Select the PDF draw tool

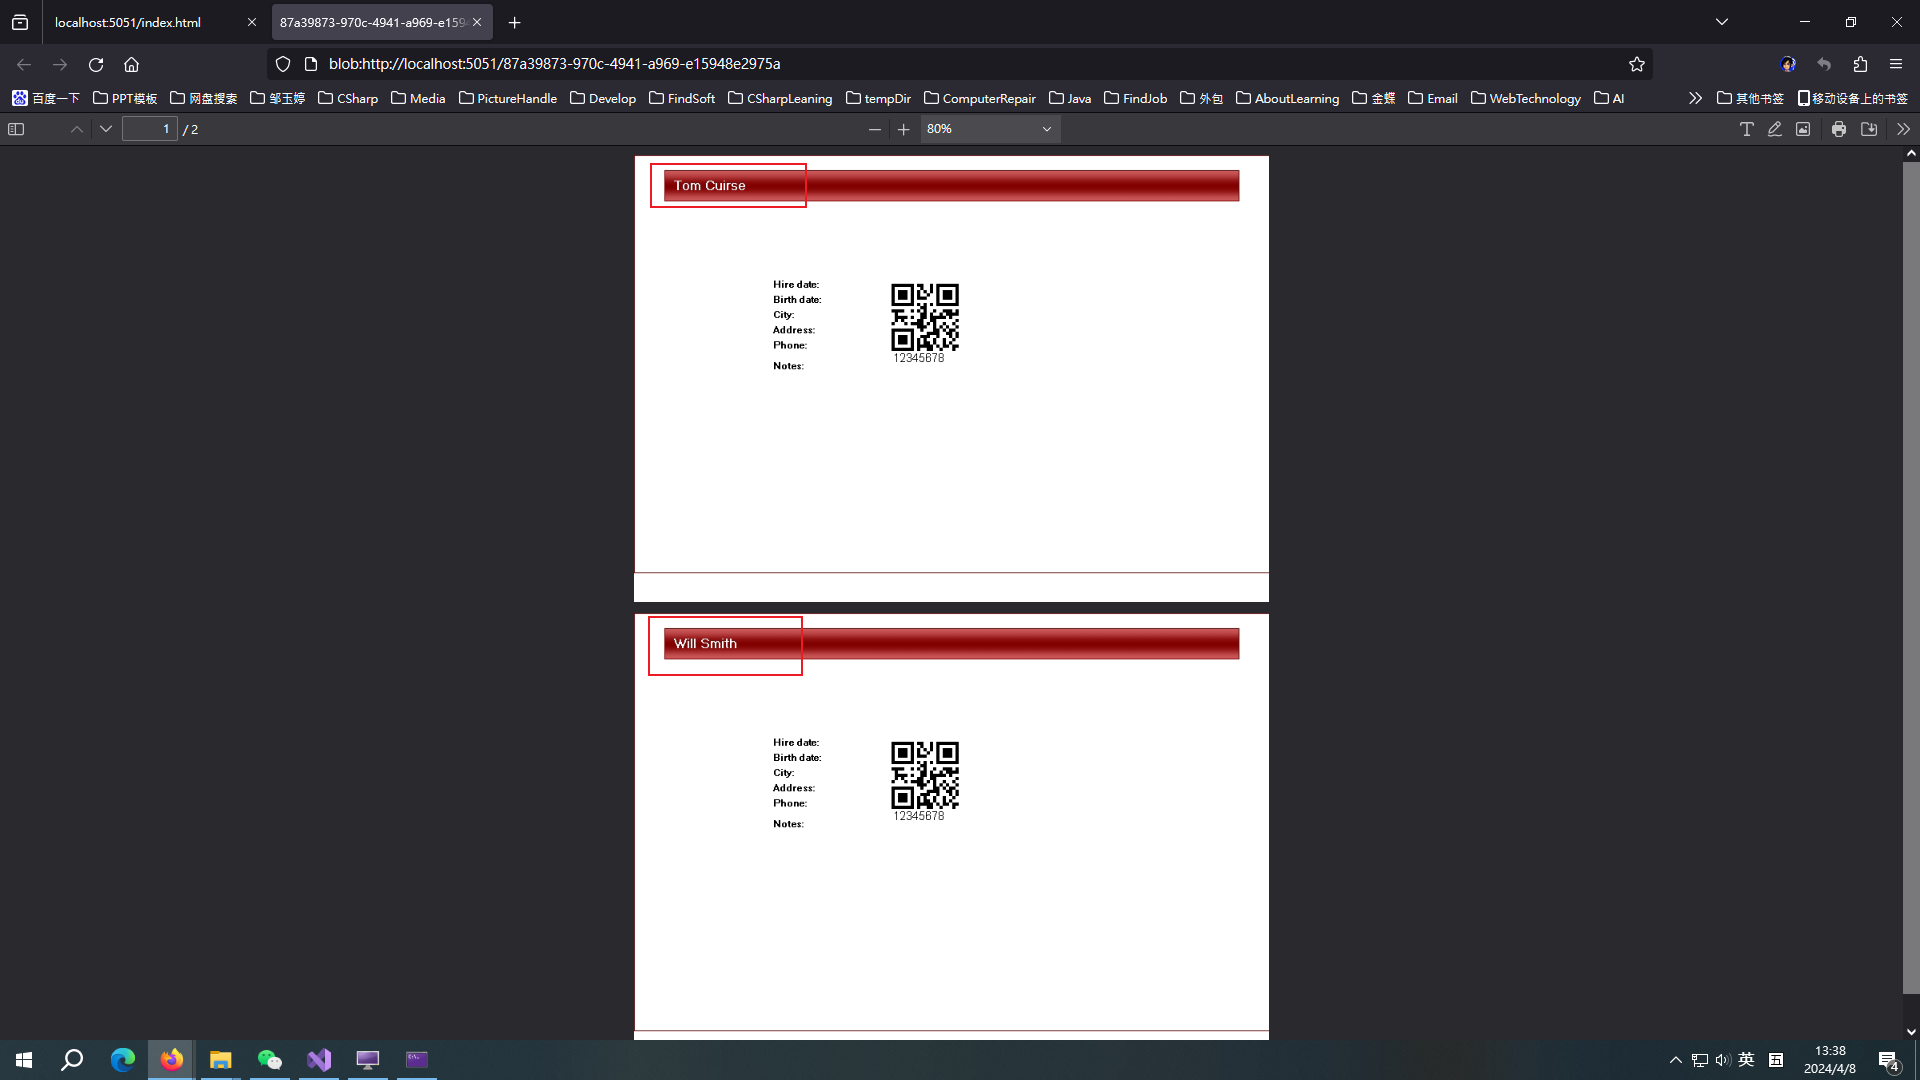(x=1775, y=129)
